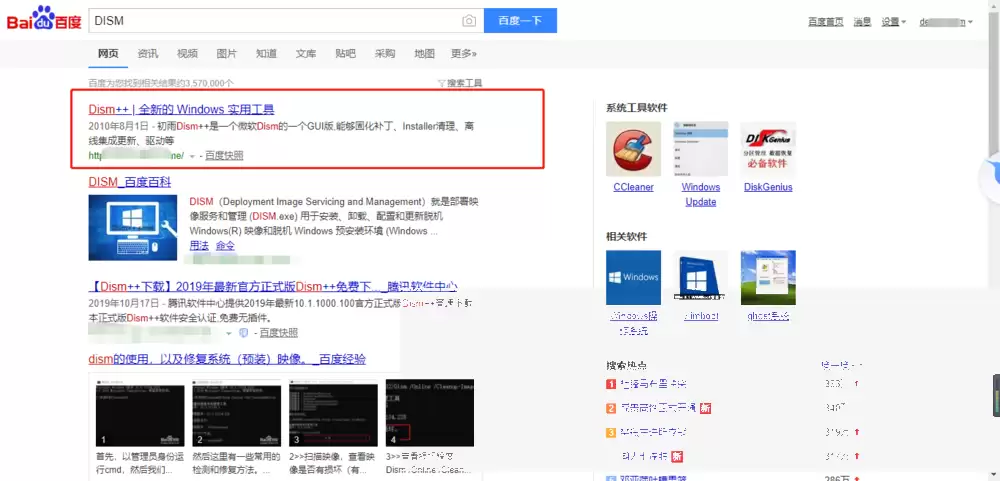
Task: Switch to the 采购 tab
Action: 385,54
